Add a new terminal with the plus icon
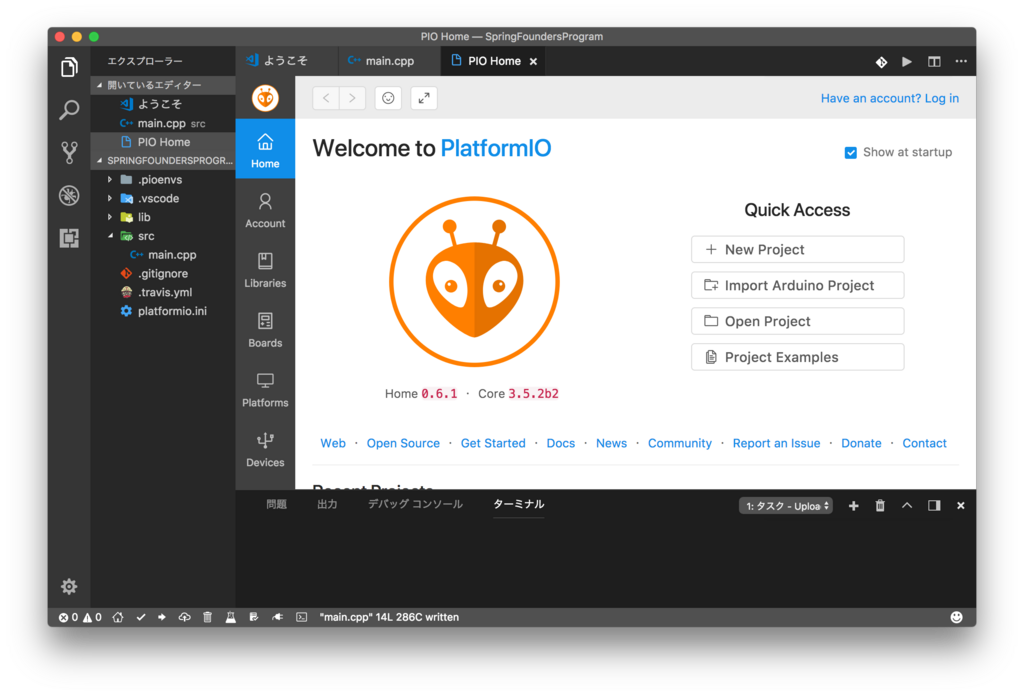The height and width of the screenshot is (695, 1024). point(854,506)
